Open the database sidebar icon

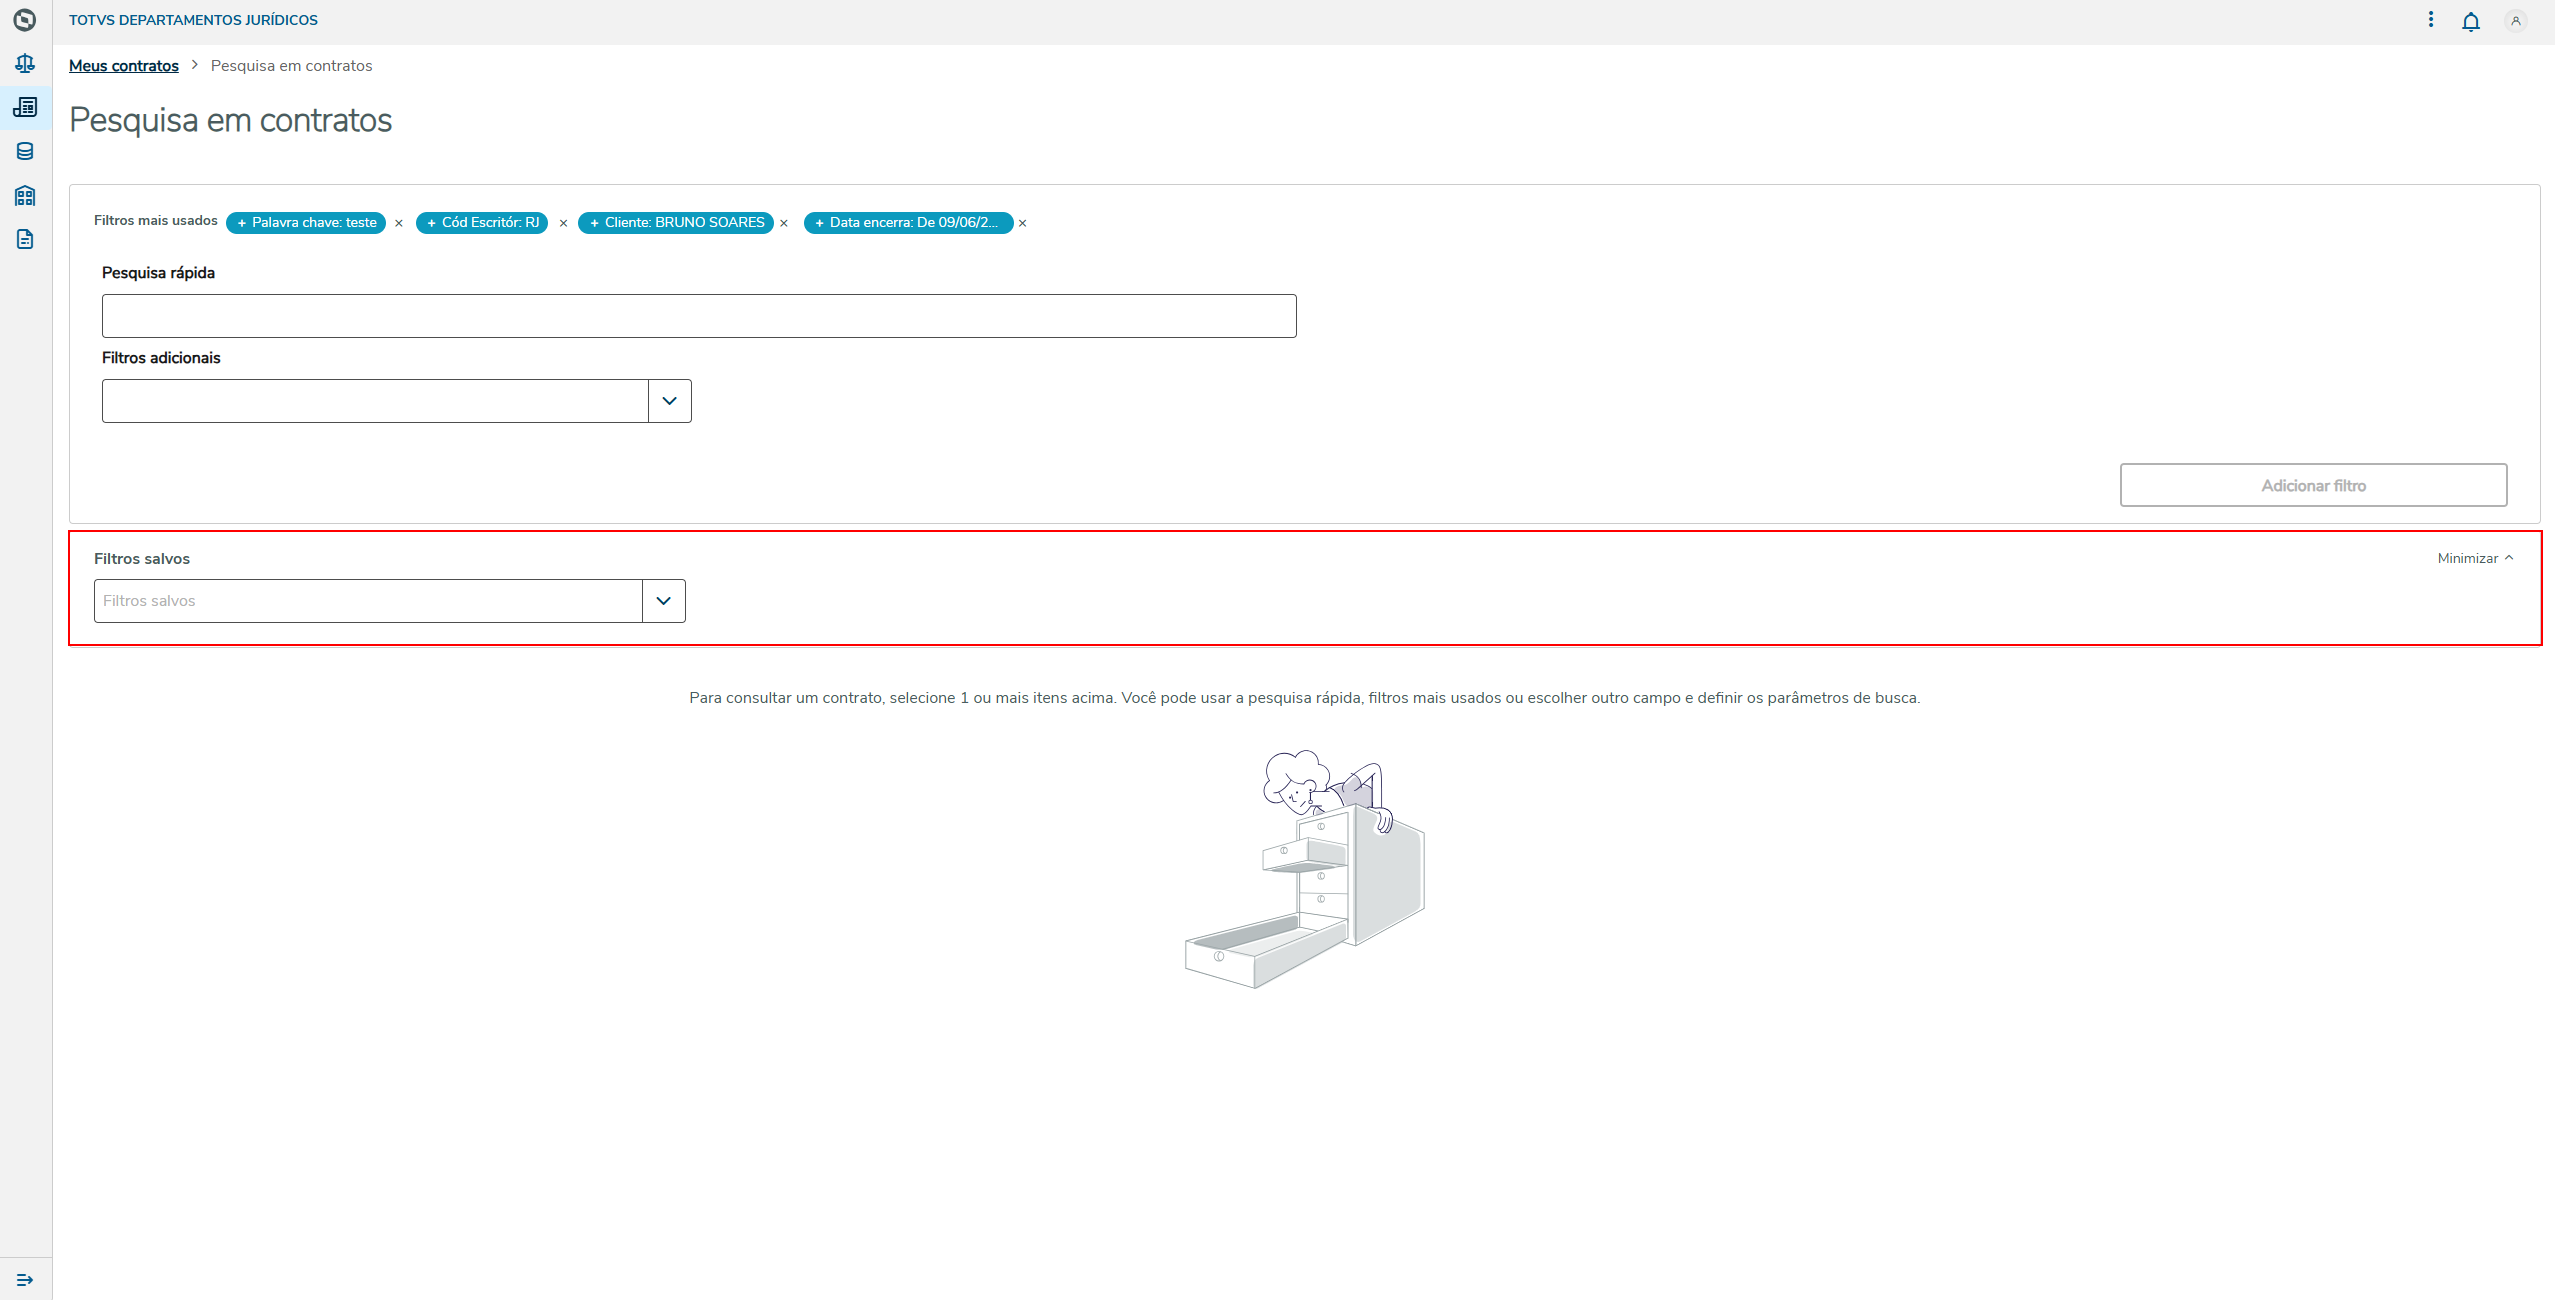pyautogui.click(x=25, y=151)
